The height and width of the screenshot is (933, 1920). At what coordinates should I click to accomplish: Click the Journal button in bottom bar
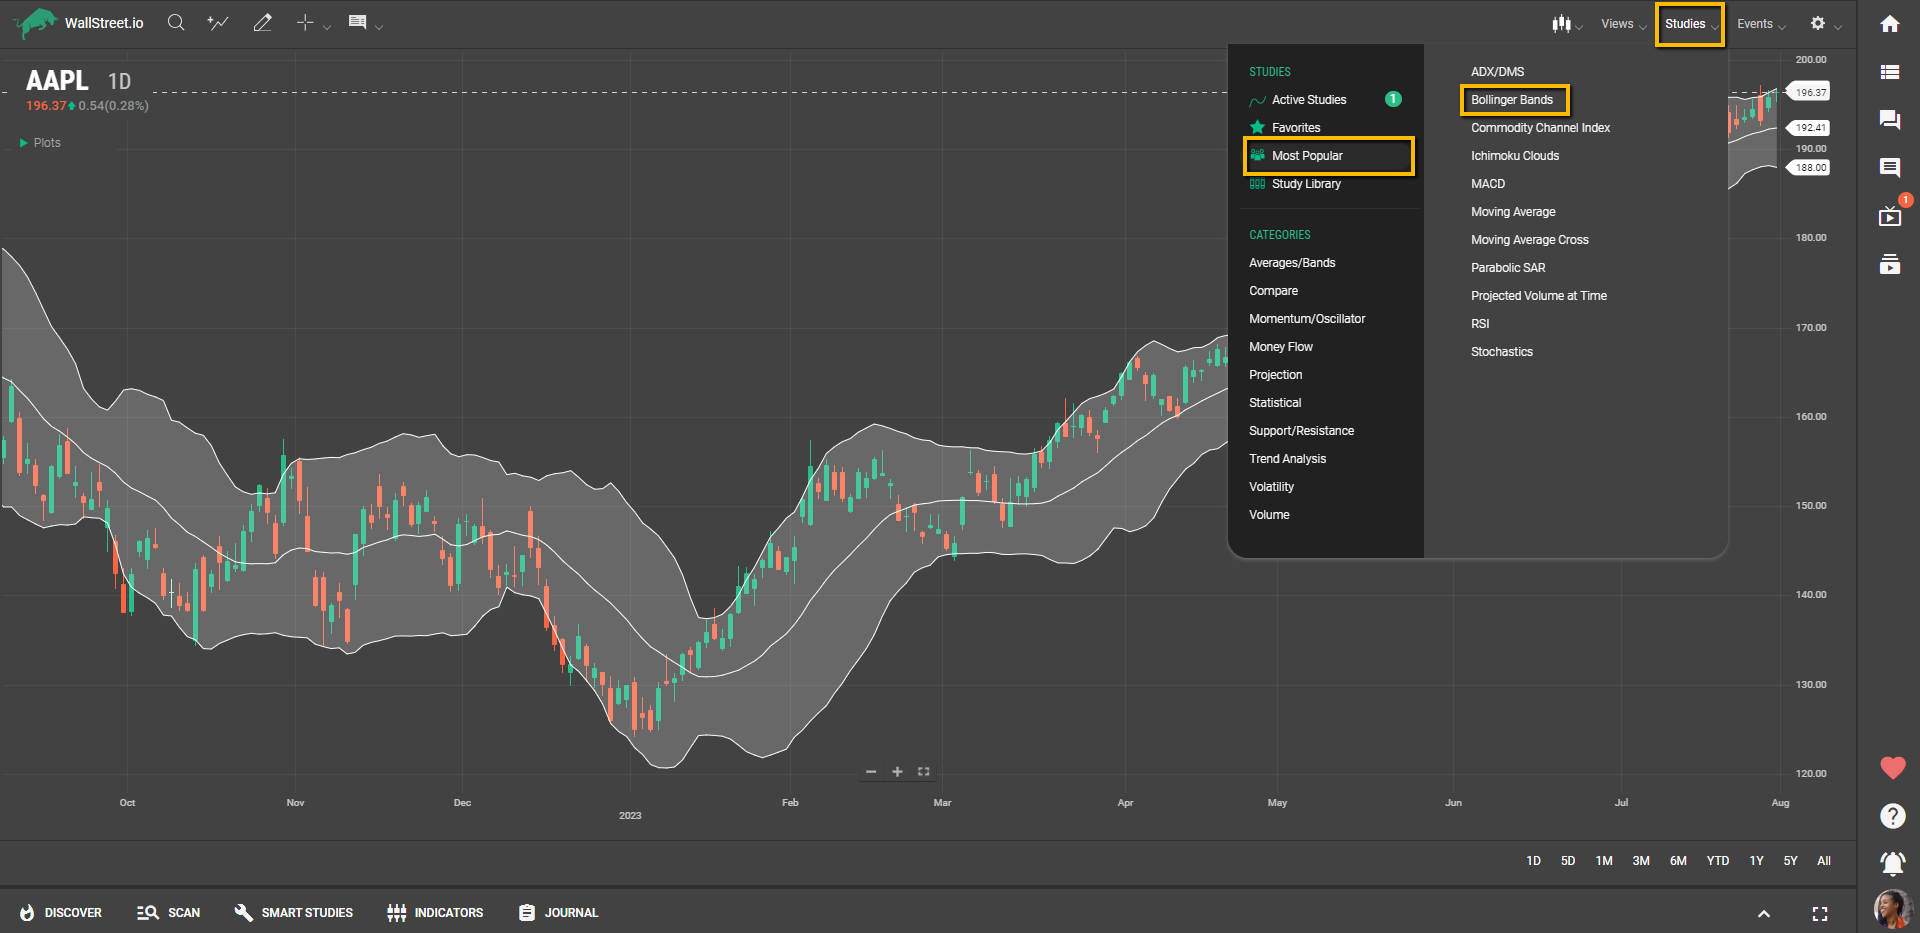pyautogui.click(x=559, y=913)
